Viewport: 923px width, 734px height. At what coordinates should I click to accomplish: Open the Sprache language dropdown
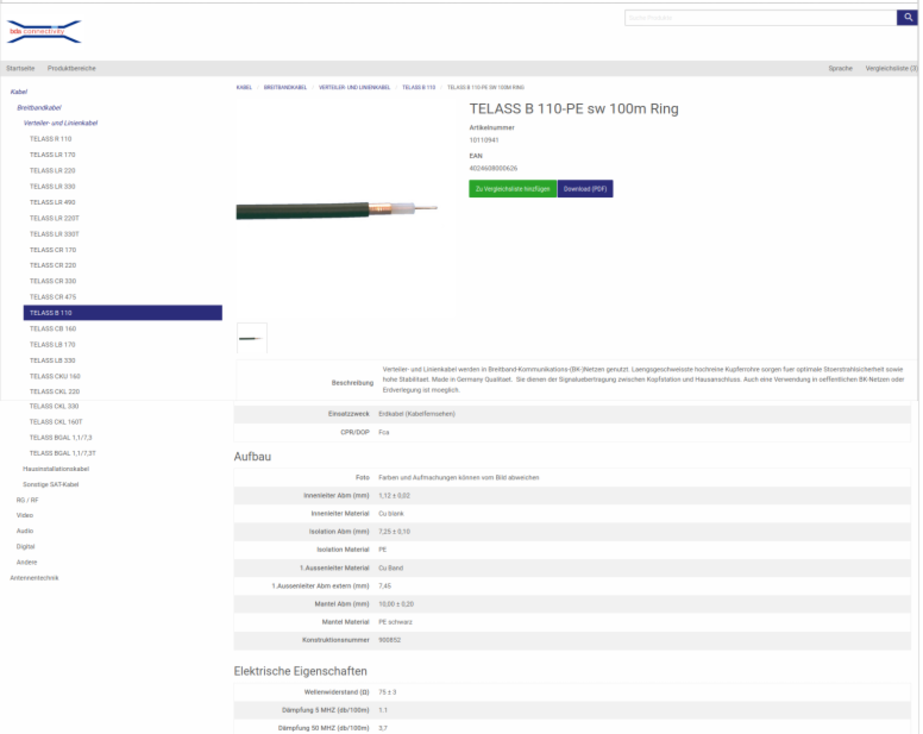[840, 68]
